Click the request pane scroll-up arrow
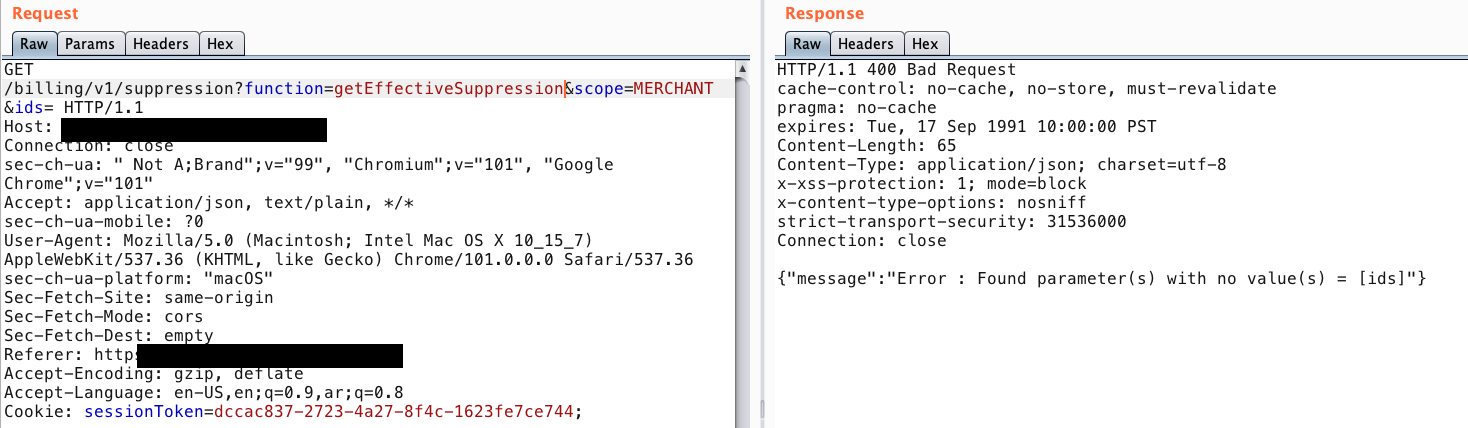This screenshot has width=1468, height=428. [x=742, y=70]
